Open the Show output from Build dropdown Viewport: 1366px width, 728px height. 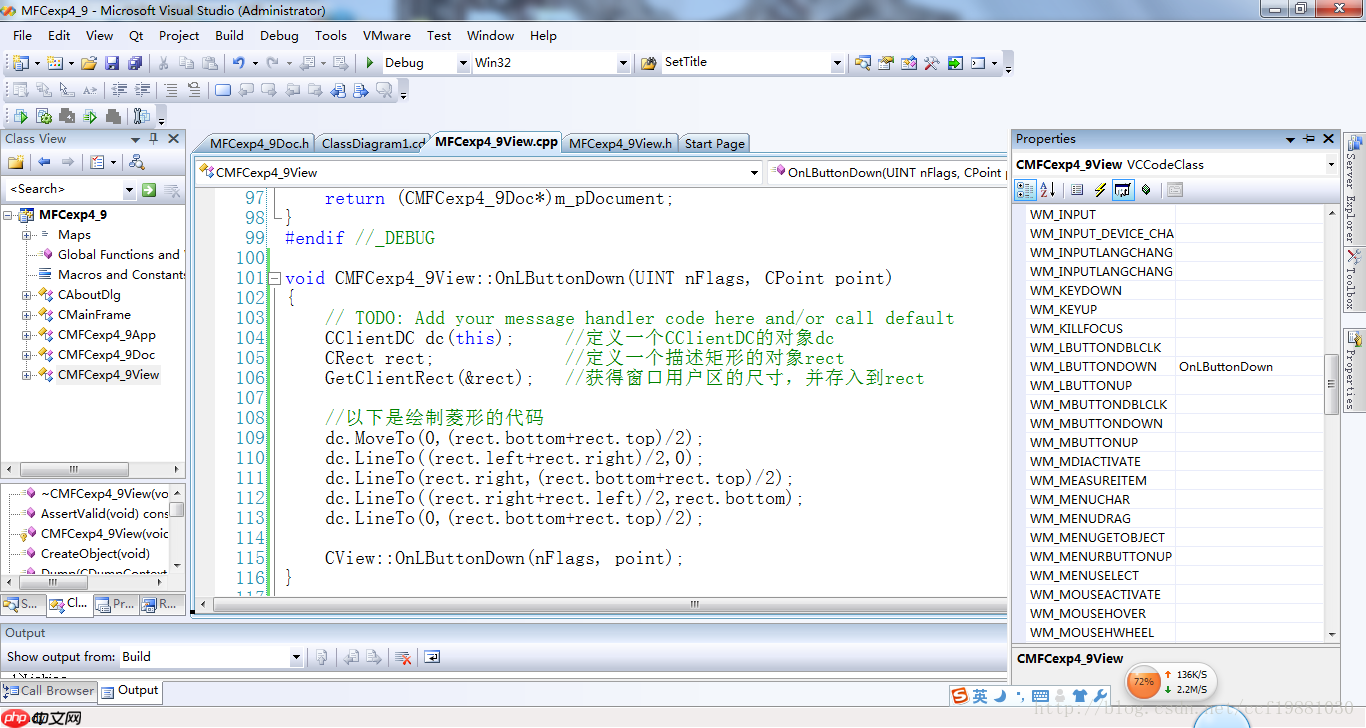296,657
